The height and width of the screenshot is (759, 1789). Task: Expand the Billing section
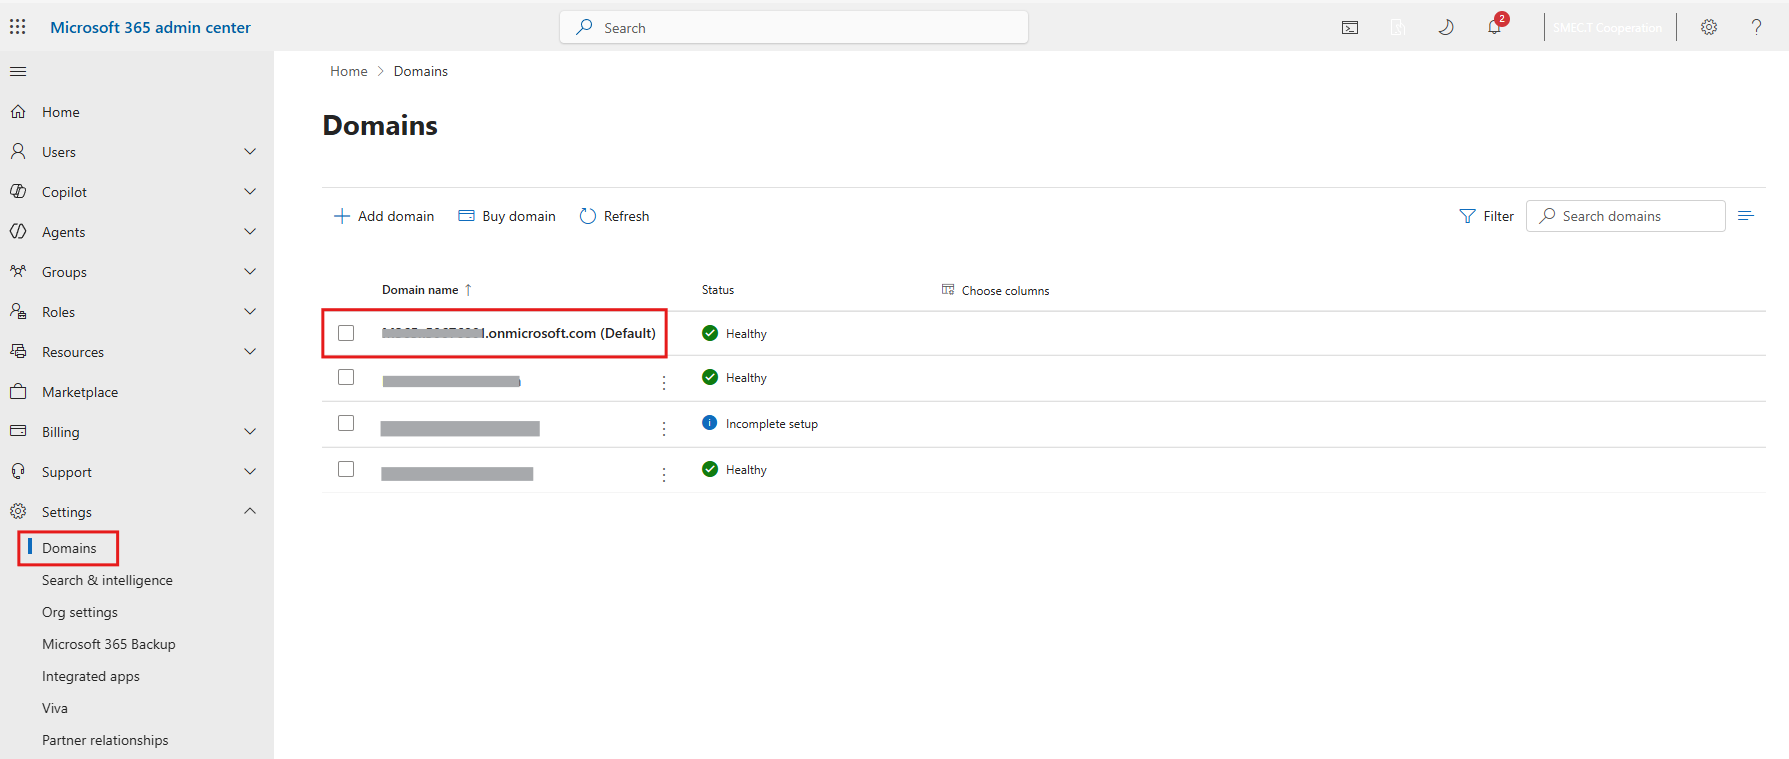coord(250,432)
